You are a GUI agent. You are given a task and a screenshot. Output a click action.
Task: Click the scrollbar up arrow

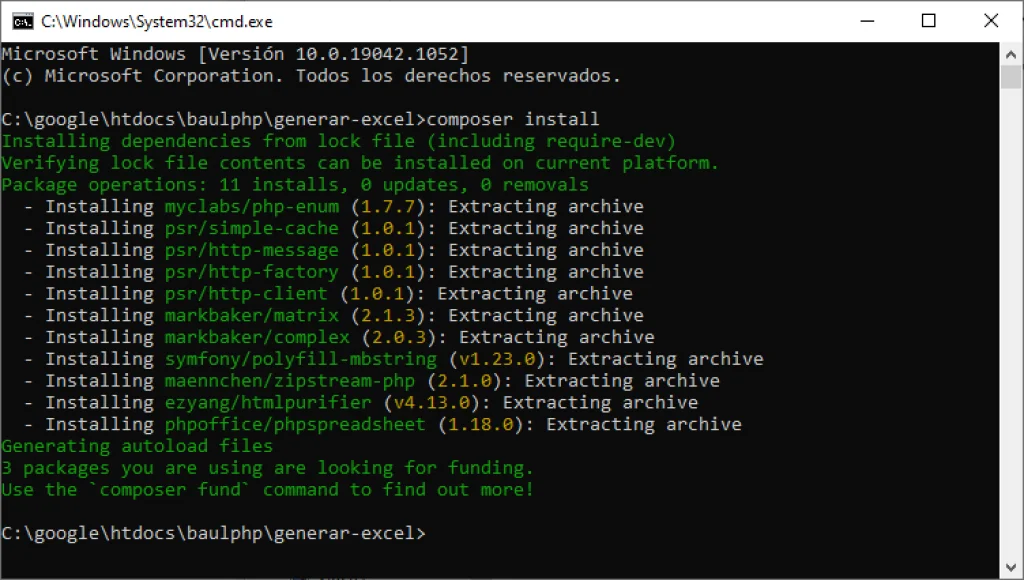[x=1011, y=55]
